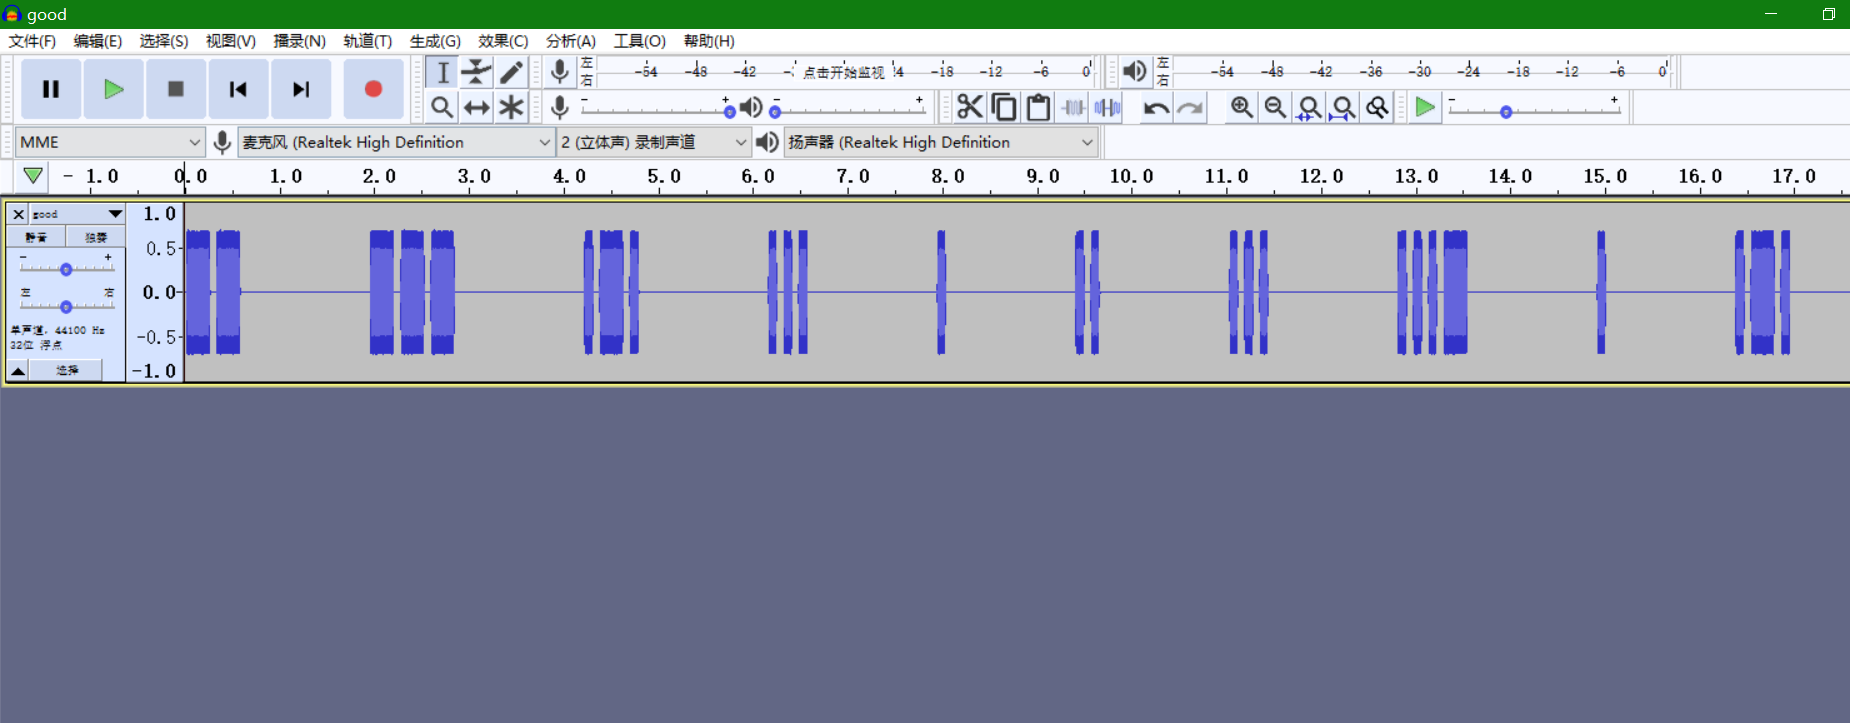Zoom in on the waveform
The width and height of the screenshot is (1850, 723).
pos(1241,107)
